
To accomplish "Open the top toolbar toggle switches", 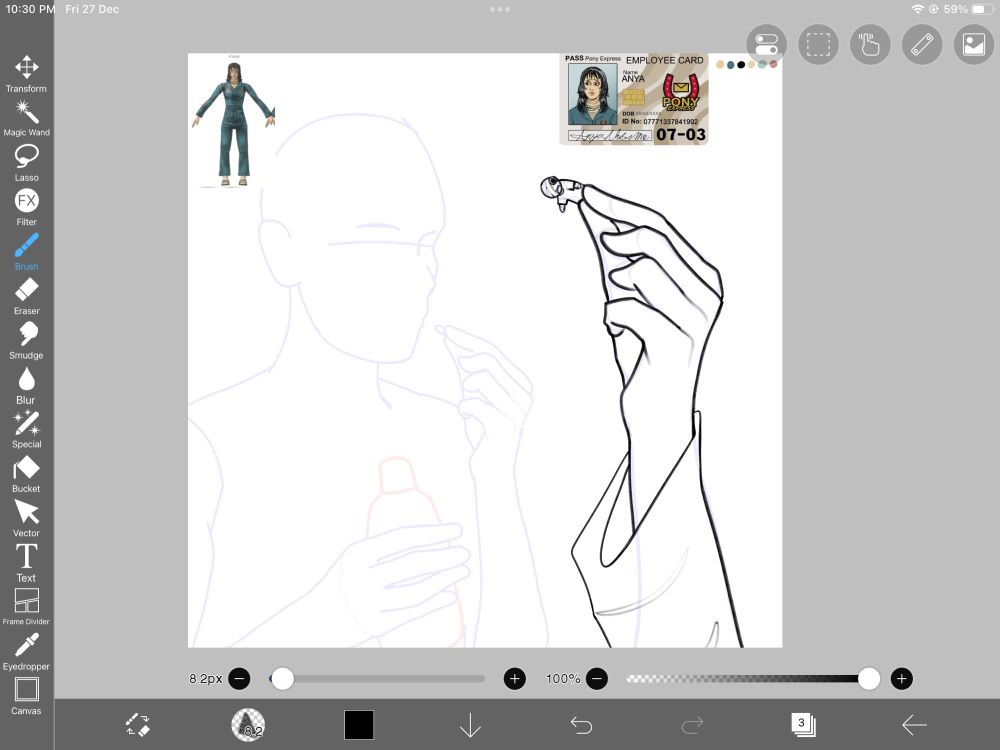I will tap(766, 45).
